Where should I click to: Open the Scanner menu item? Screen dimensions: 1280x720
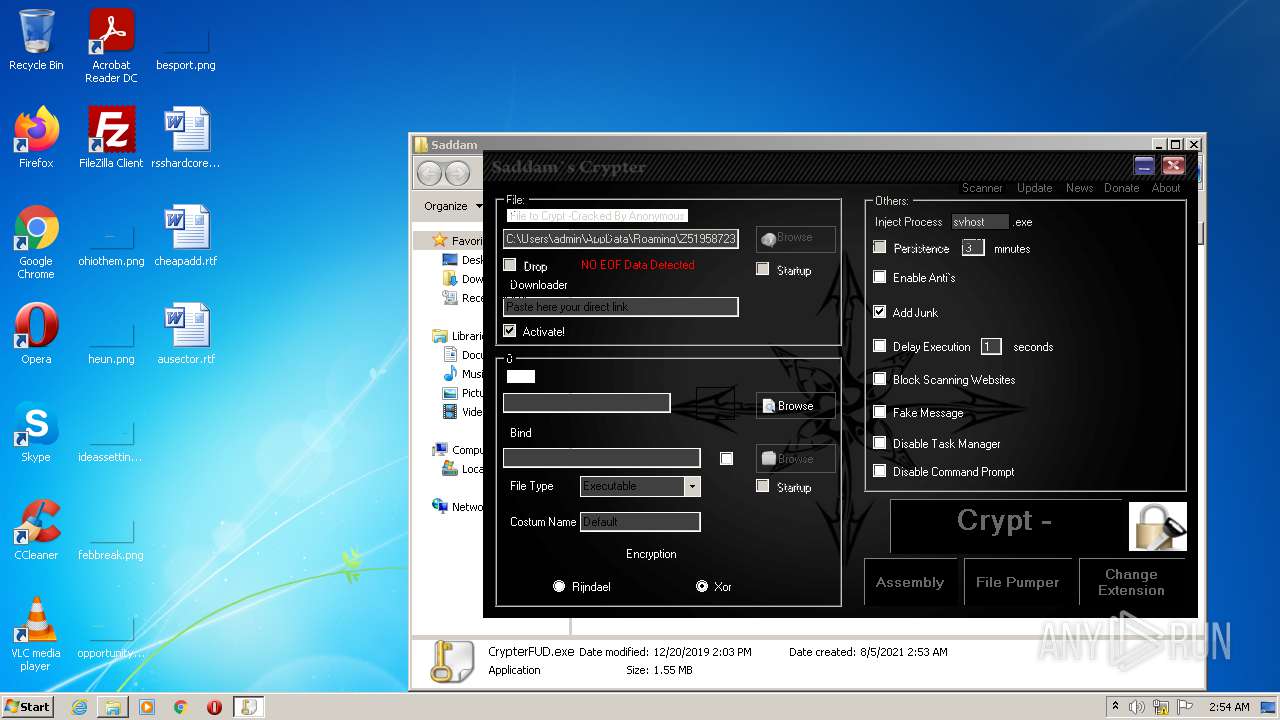[982, 188]
